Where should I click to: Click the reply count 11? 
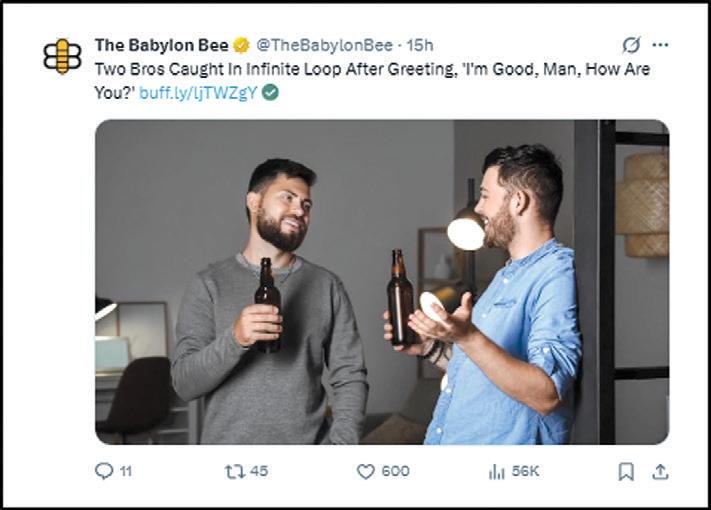[126, 471]
